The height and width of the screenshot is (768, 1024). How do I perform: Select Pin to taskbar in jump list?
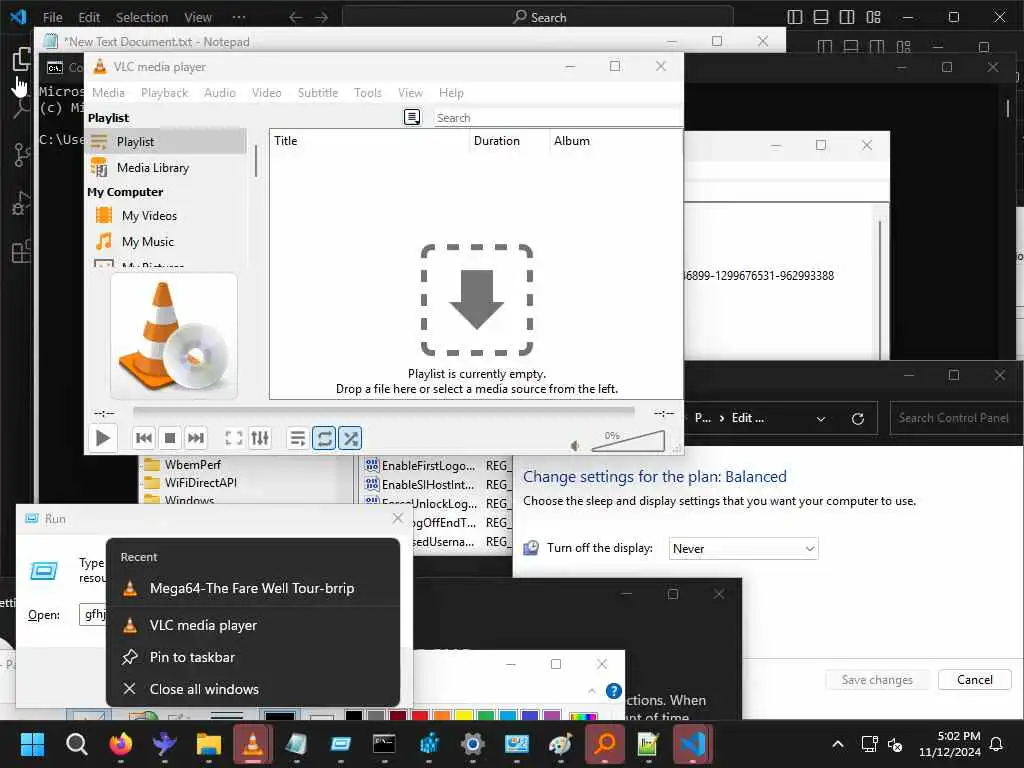[x=253, y=658]
